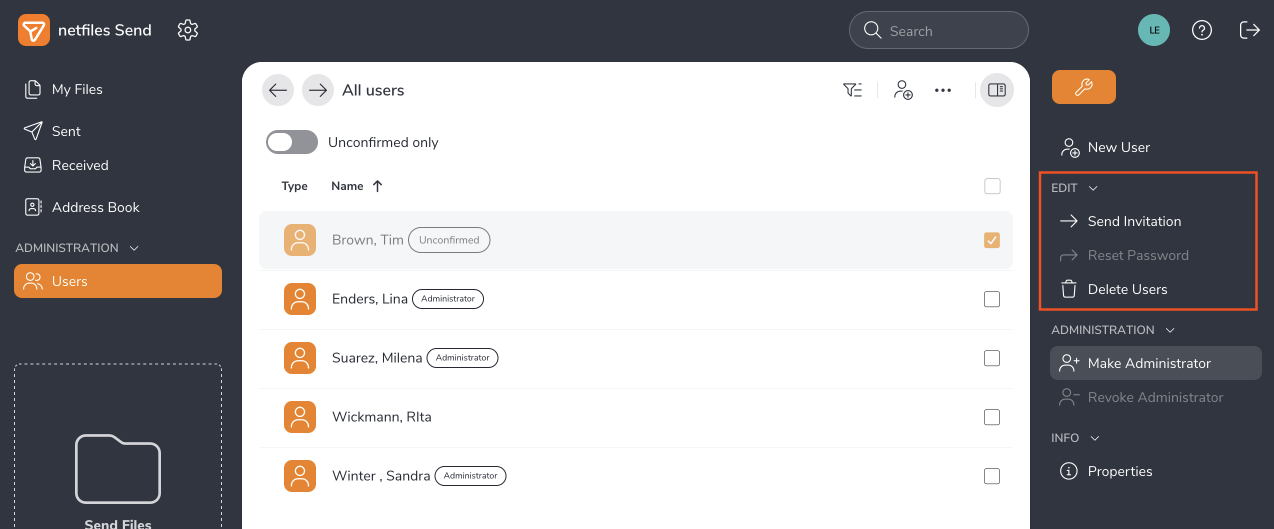Click the orange wrench tools button
This screenshot has width=1274, height=529.
pos(1083,88)
